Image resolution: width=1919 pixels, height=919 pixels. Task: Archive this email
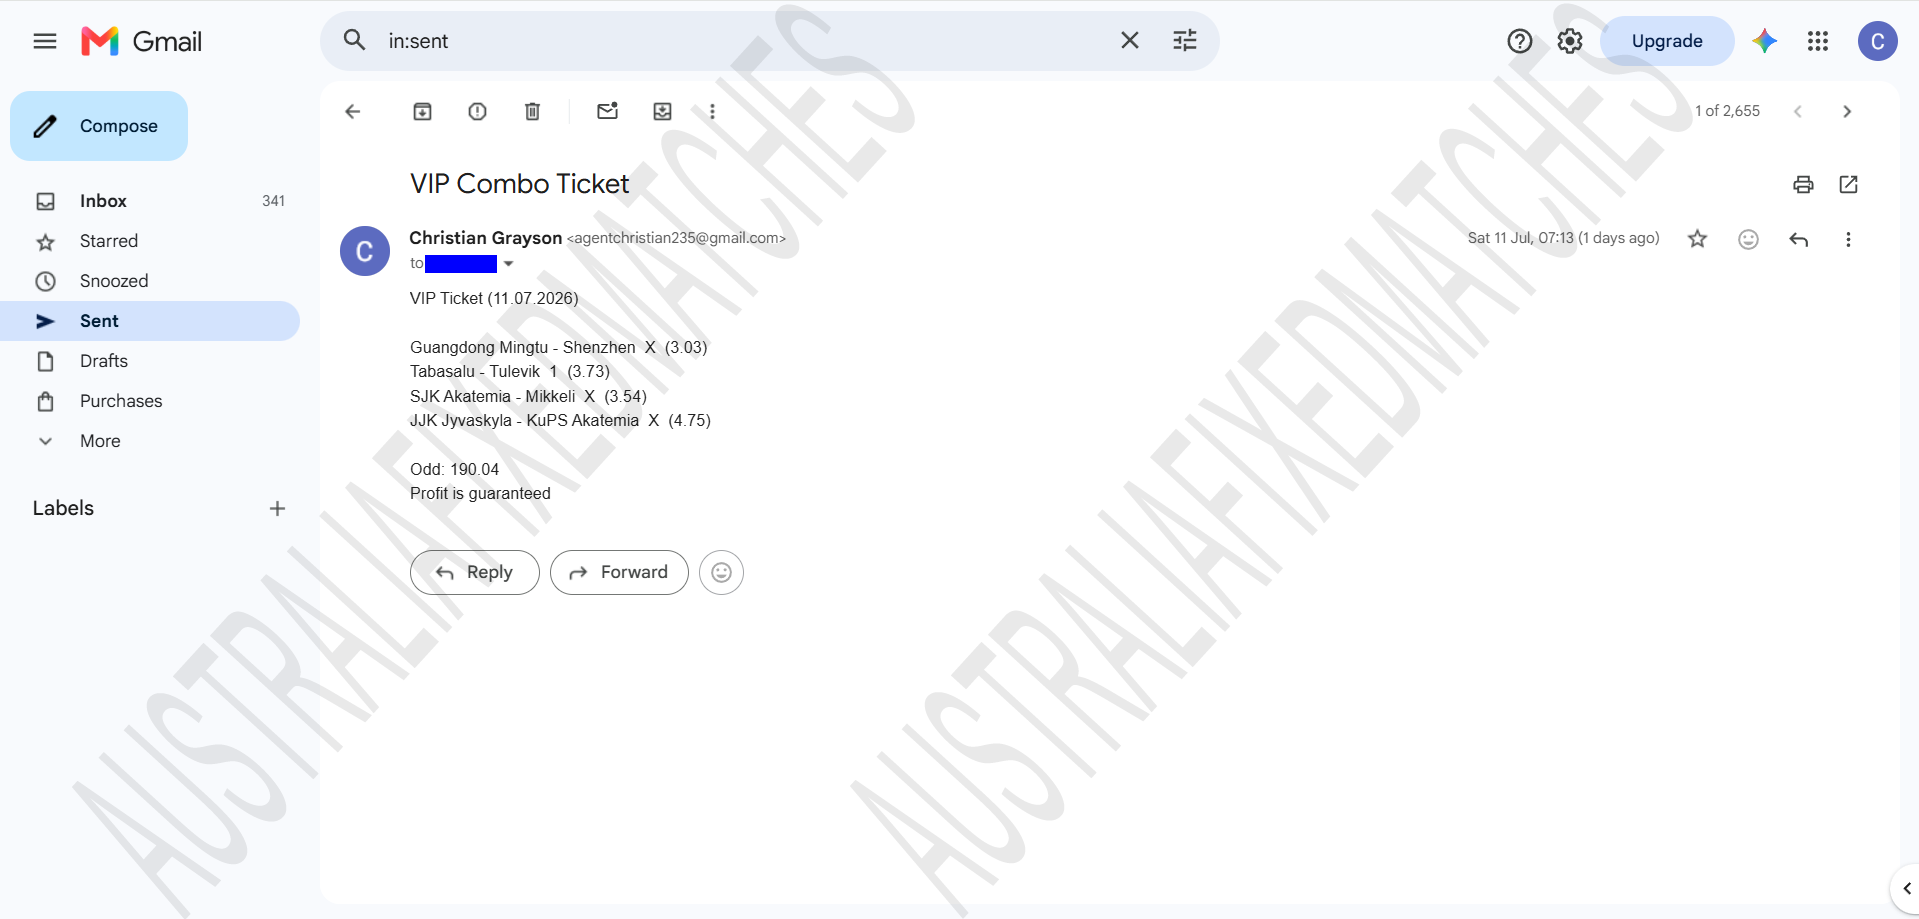(423, 111)
